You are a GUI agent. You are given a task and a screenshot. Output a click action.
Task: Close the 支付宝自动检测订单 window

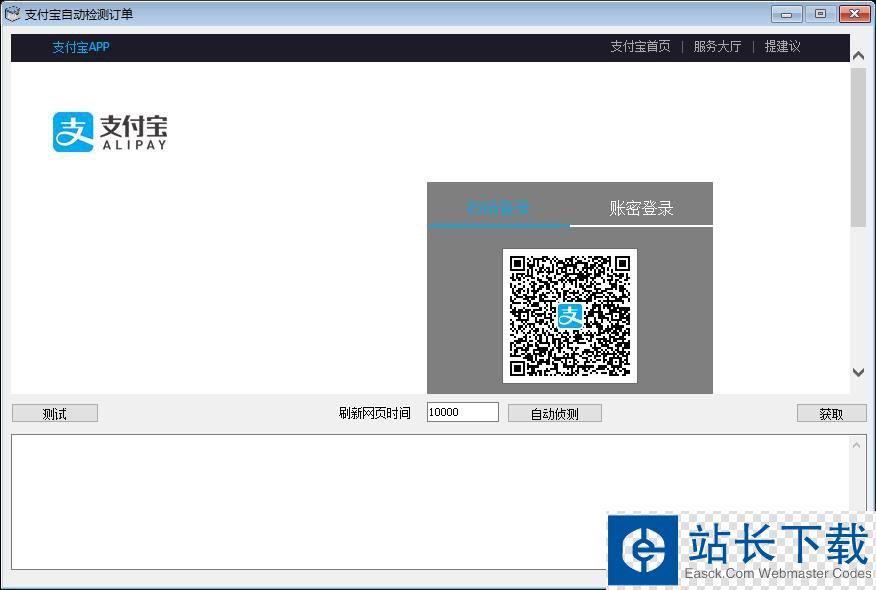tap(854, 14)
